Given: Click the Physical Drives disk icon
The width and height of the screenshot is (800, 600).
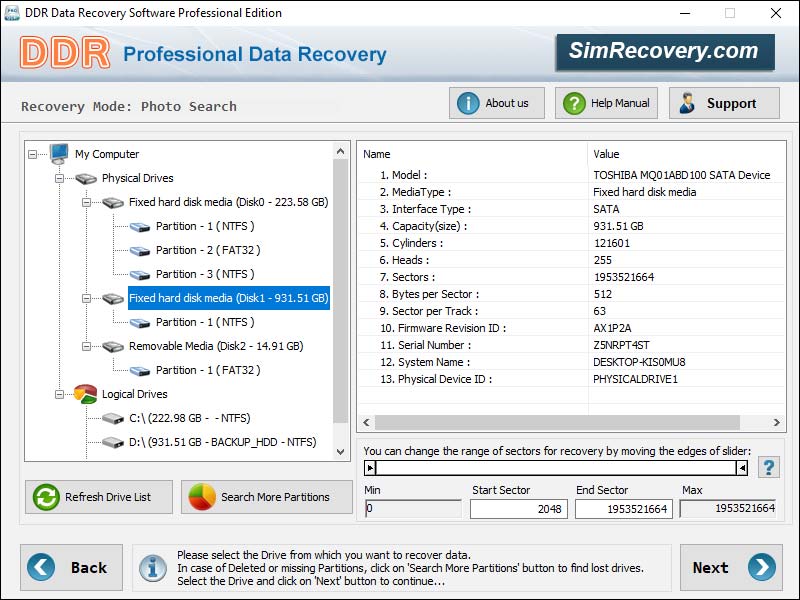Looking at the screenshot, I should click(x=86, y=179).
